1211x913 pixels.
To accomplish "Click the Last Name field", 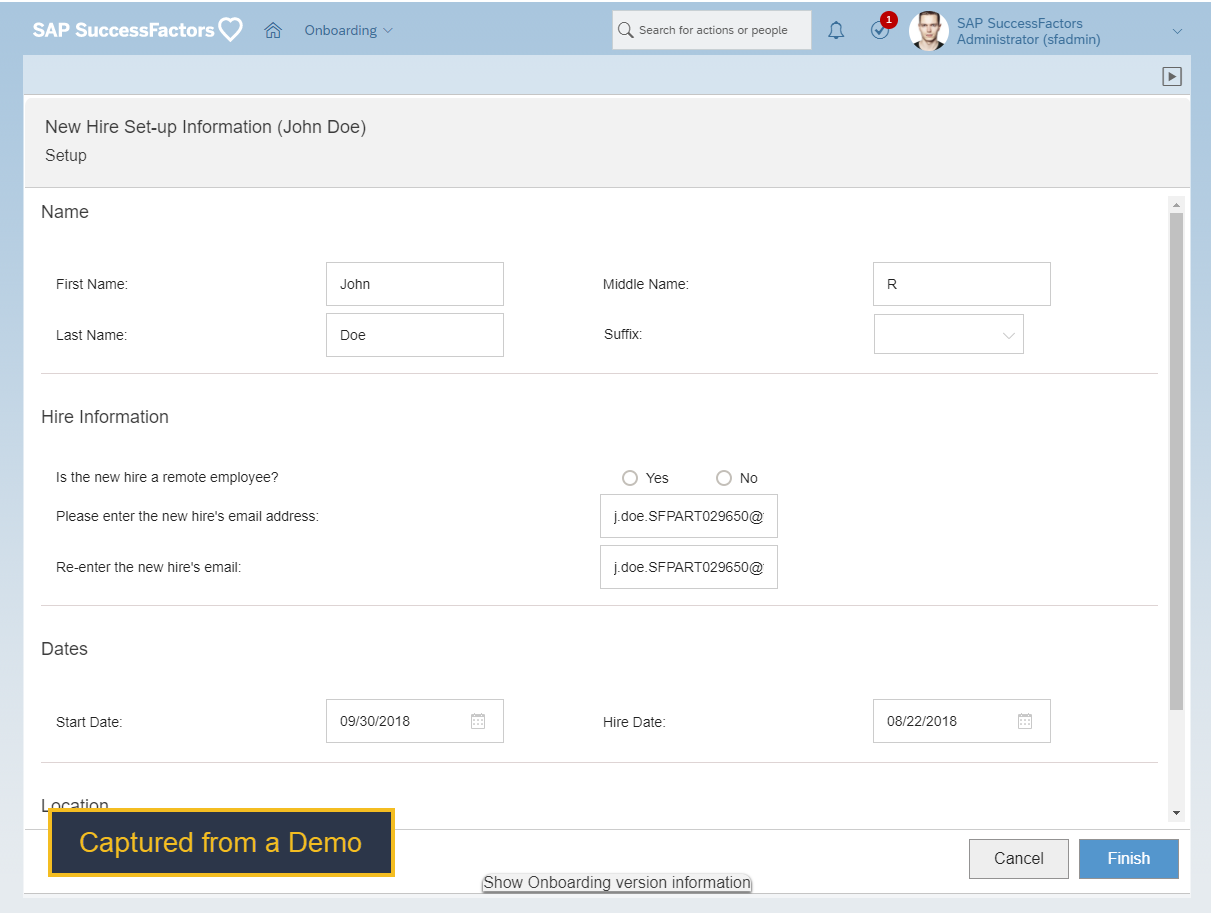I will click(415, 335).
